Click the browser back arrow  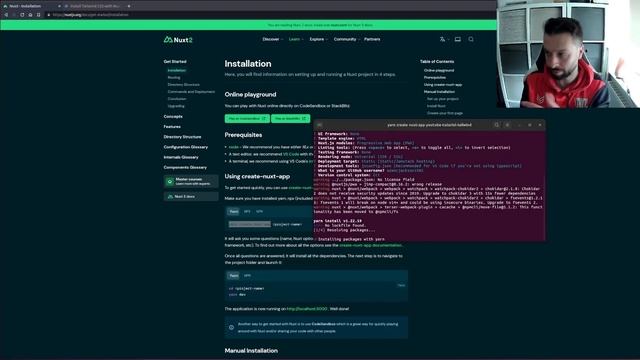coord(6,15)
